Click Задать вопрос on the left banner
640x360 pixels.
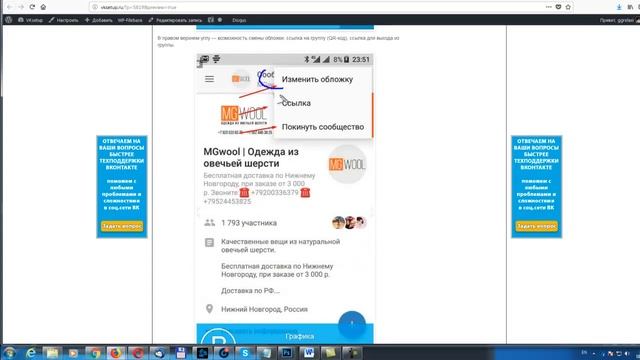point(122,226)
